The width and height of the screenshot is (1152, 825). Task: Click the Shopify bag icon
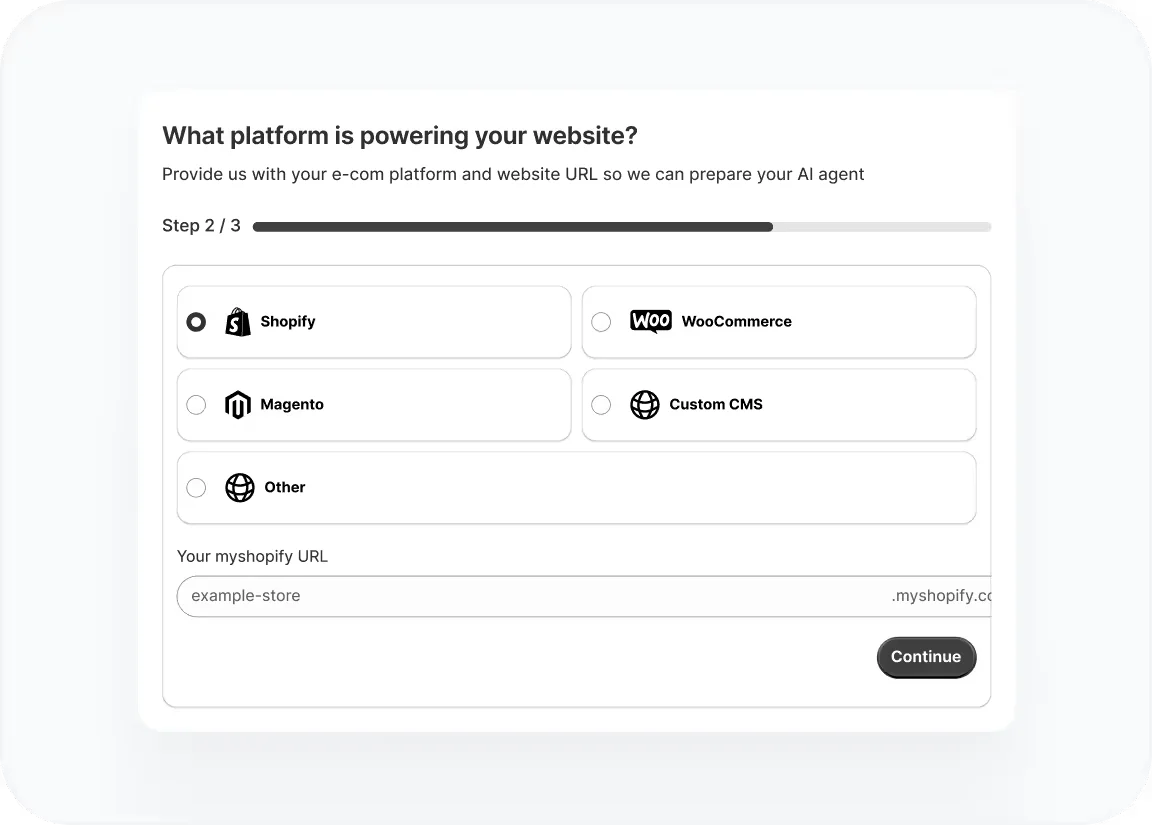(x=237, y=321)
